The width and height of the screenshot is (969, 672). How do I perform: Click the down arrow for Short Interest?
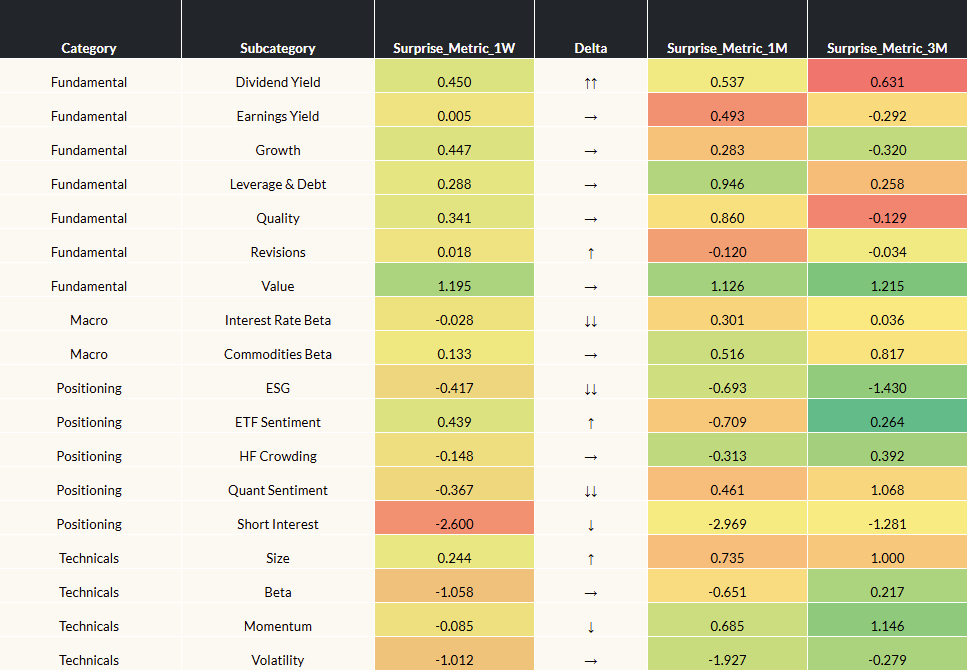point(591,525)
